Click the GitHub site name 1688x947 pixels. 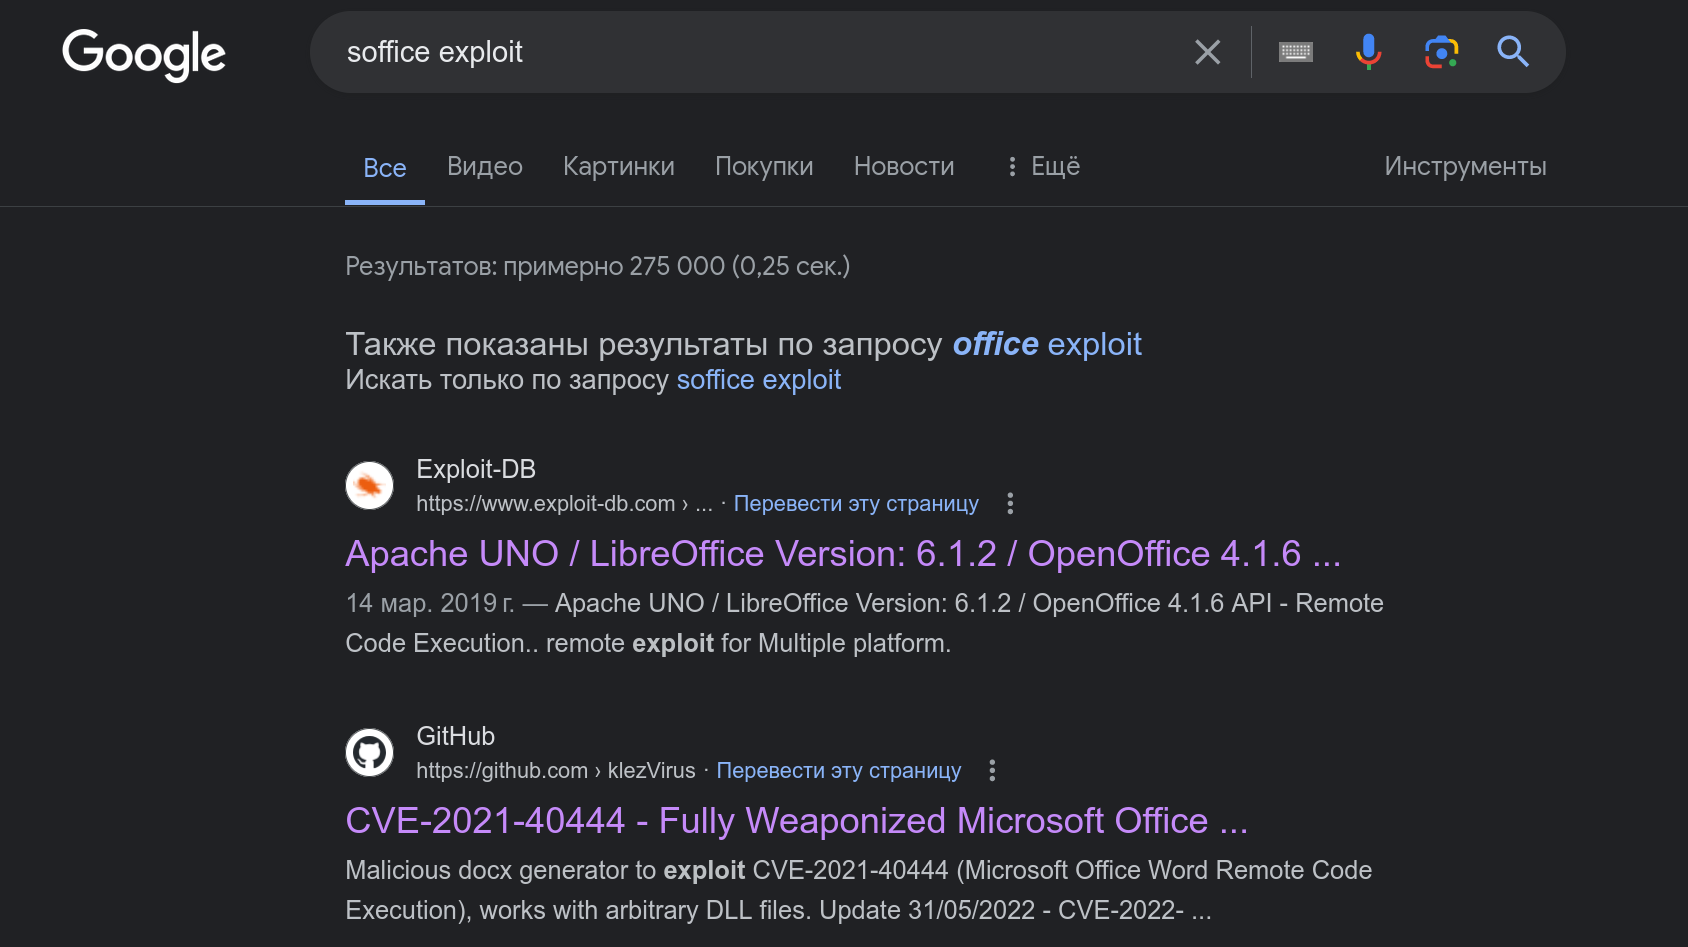(456, 736)
